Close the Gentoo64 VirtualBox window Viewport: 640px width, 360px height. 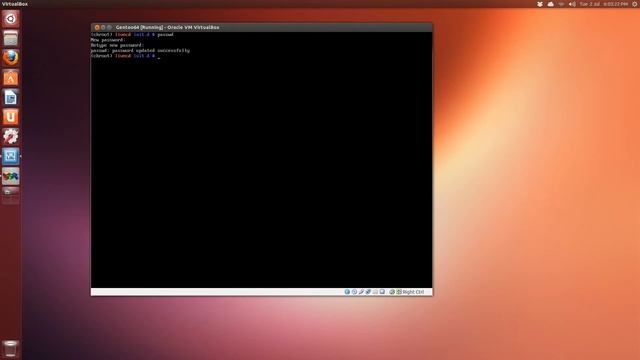[97, 27]
